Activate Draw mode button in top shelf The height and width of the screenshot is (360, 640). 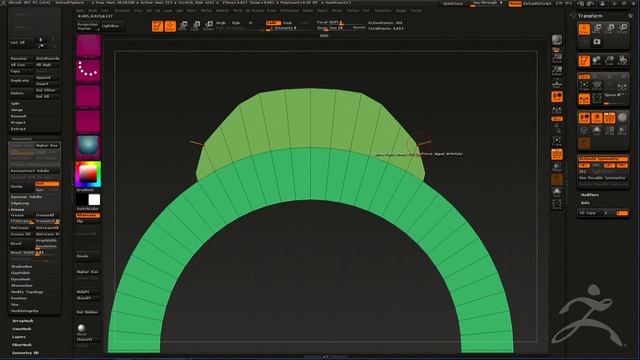(x=170, y=26)
